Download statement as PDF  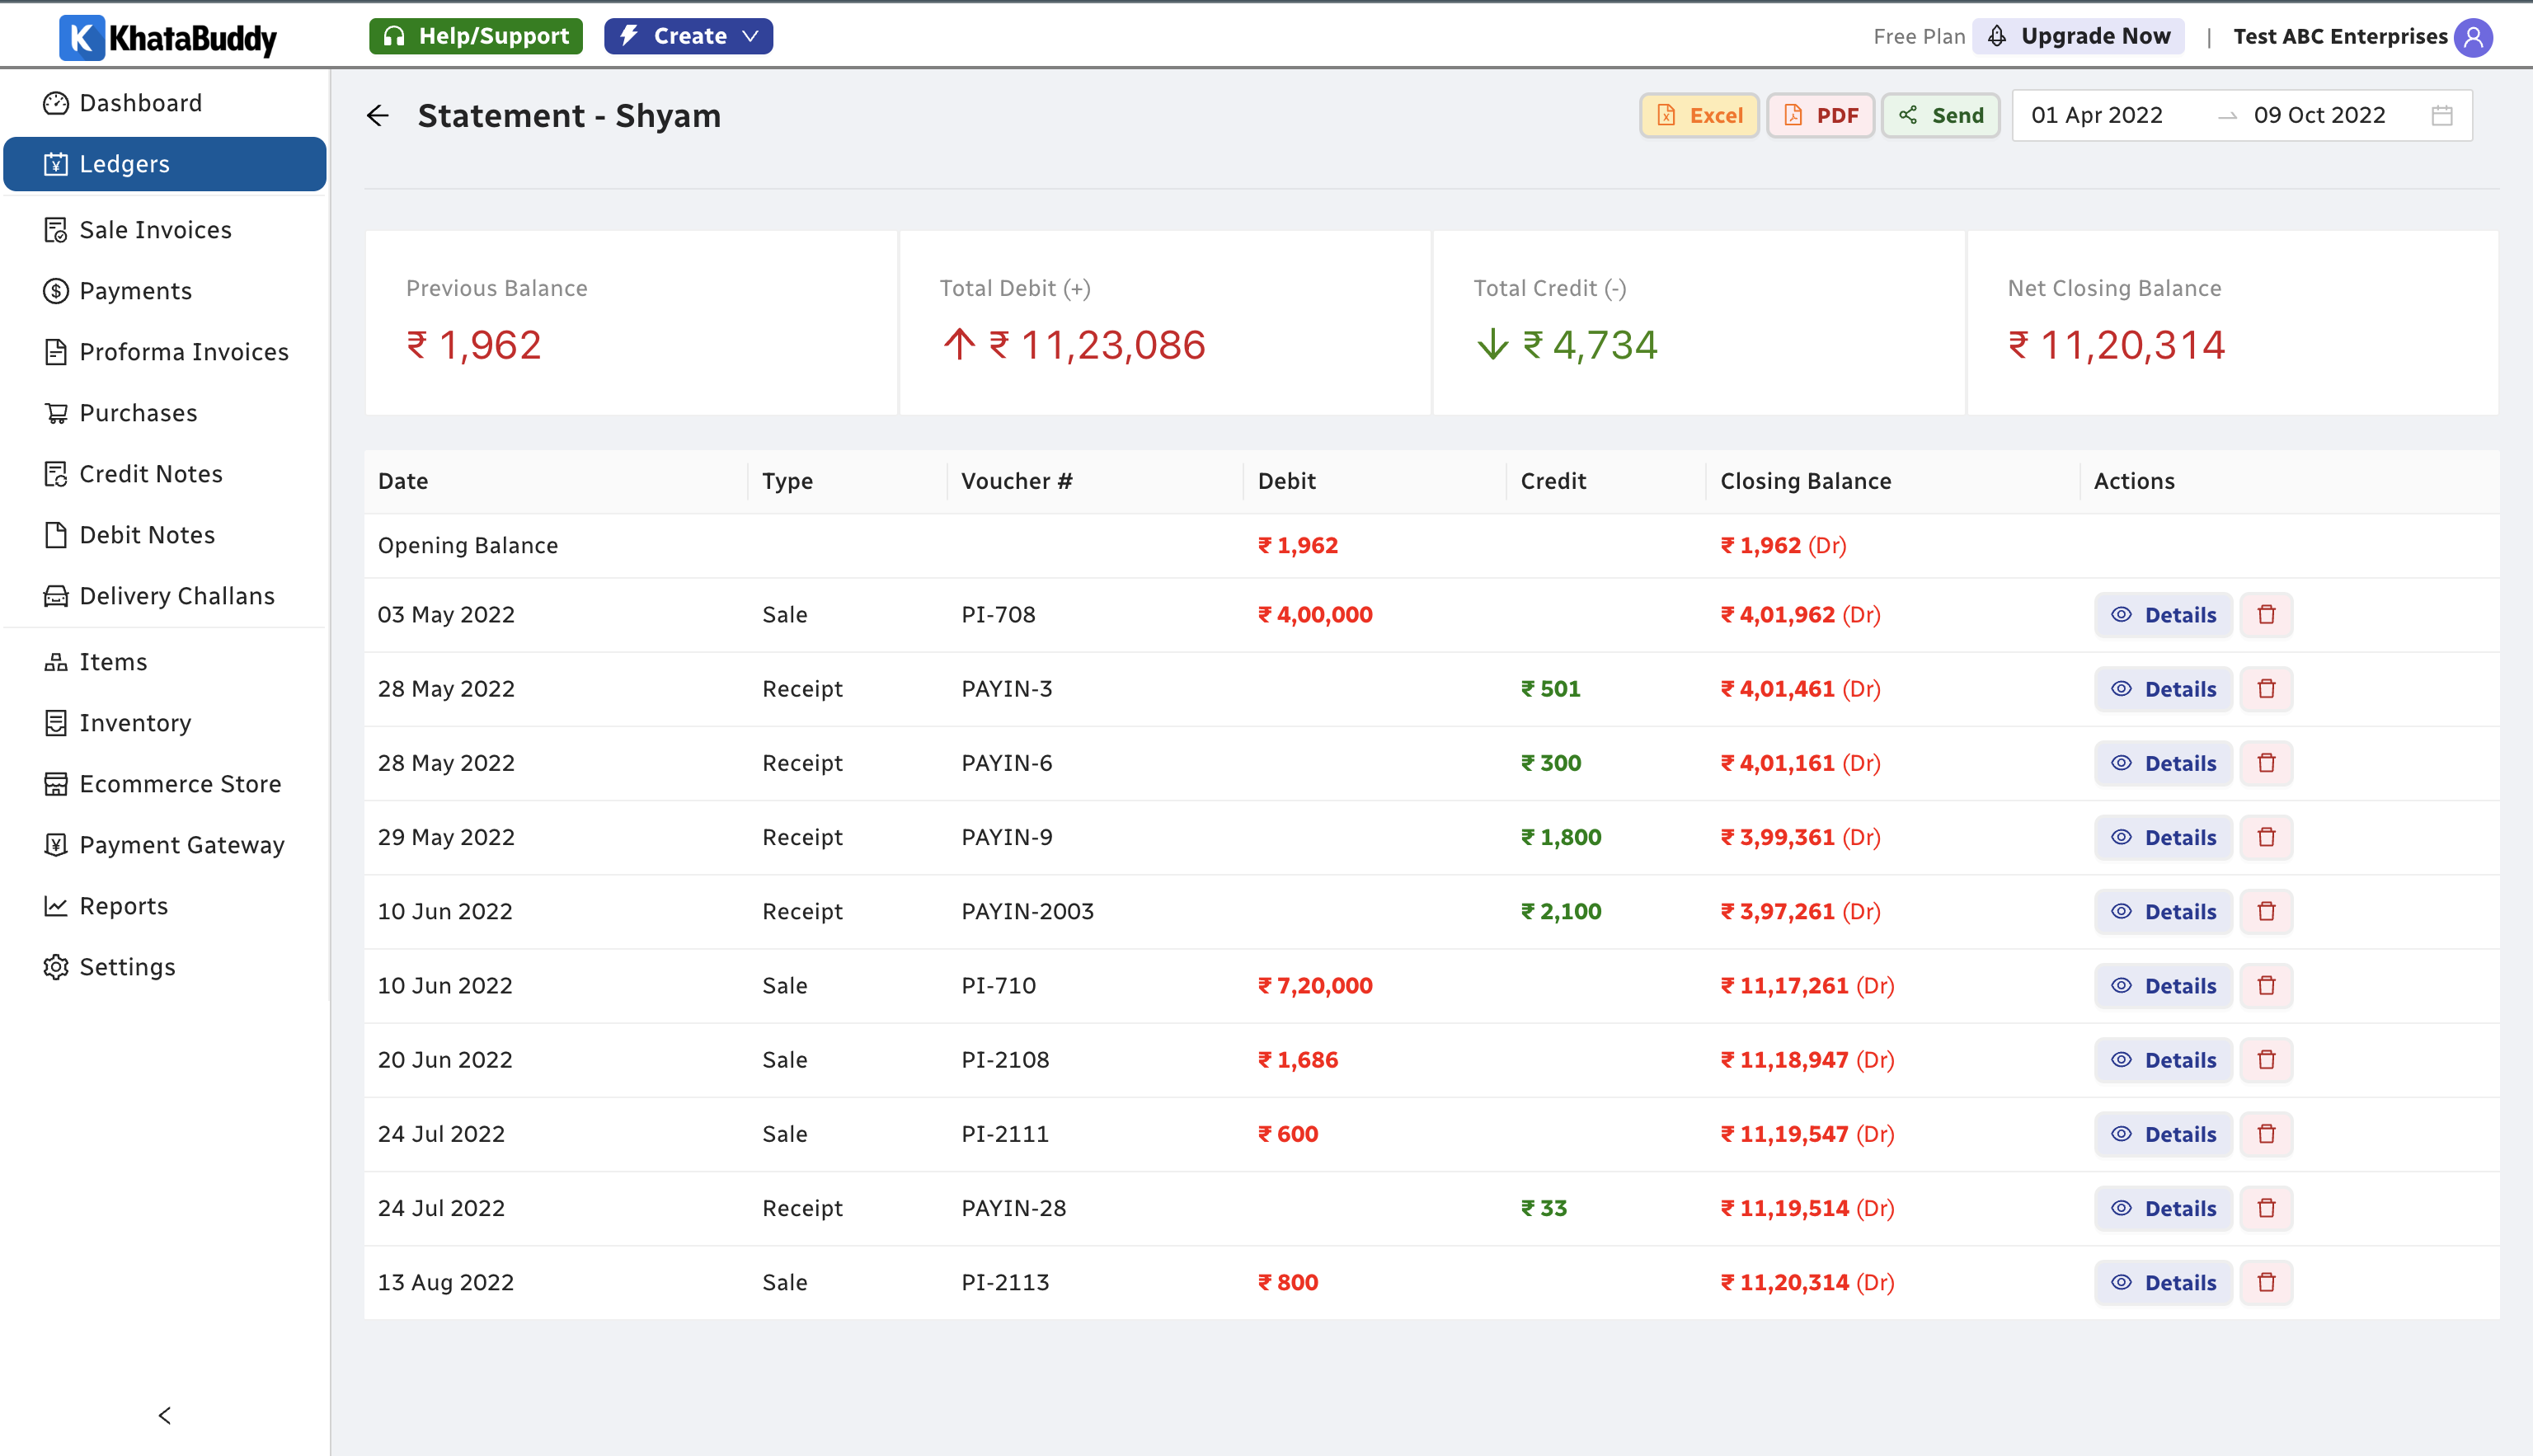point(1820,116)
